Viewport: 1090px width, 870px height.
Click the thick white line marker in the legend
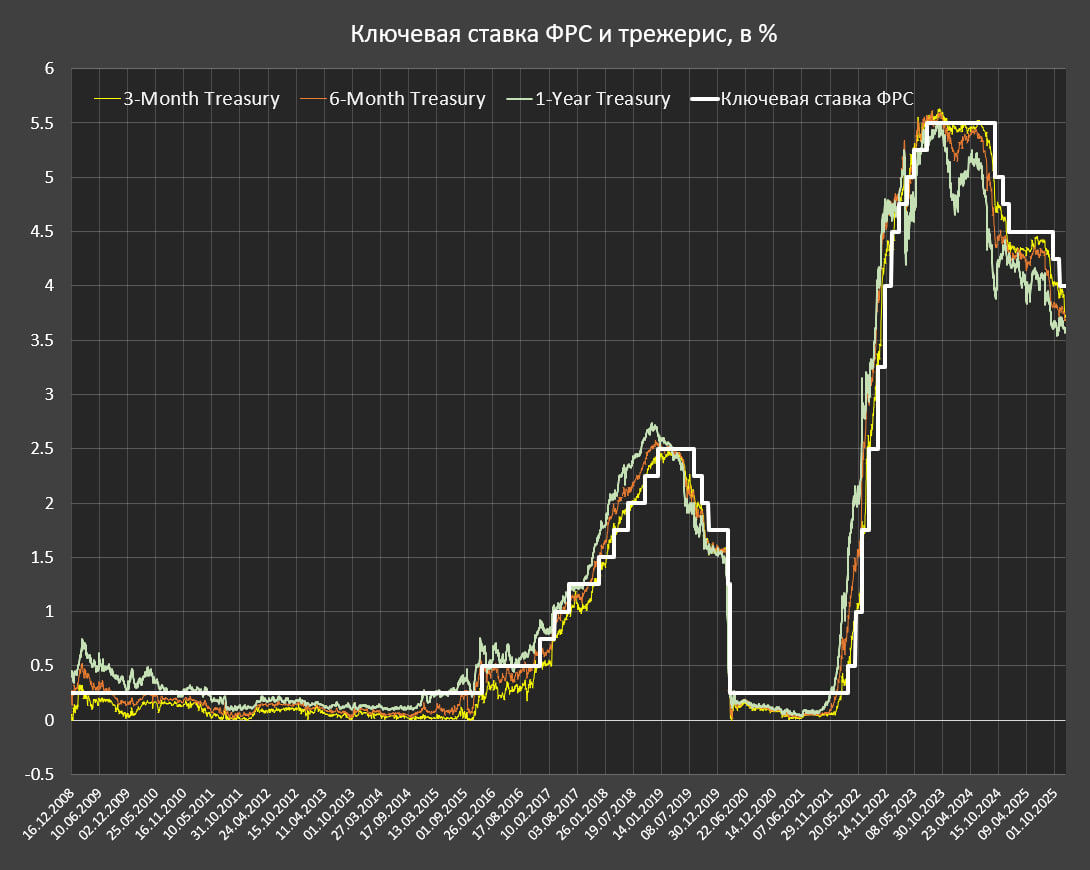pos(706,98)
